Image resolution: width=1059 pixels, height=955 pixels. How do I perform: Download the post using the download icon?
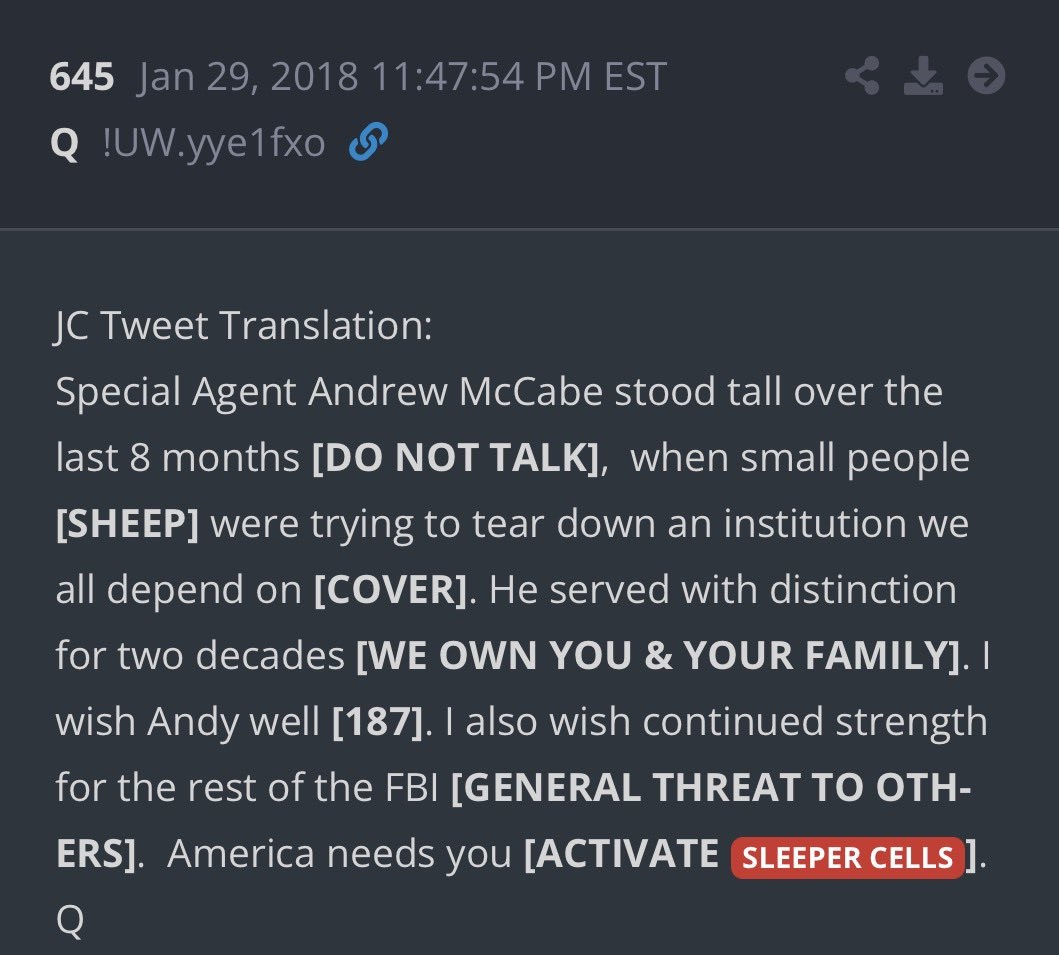point(923,77)
